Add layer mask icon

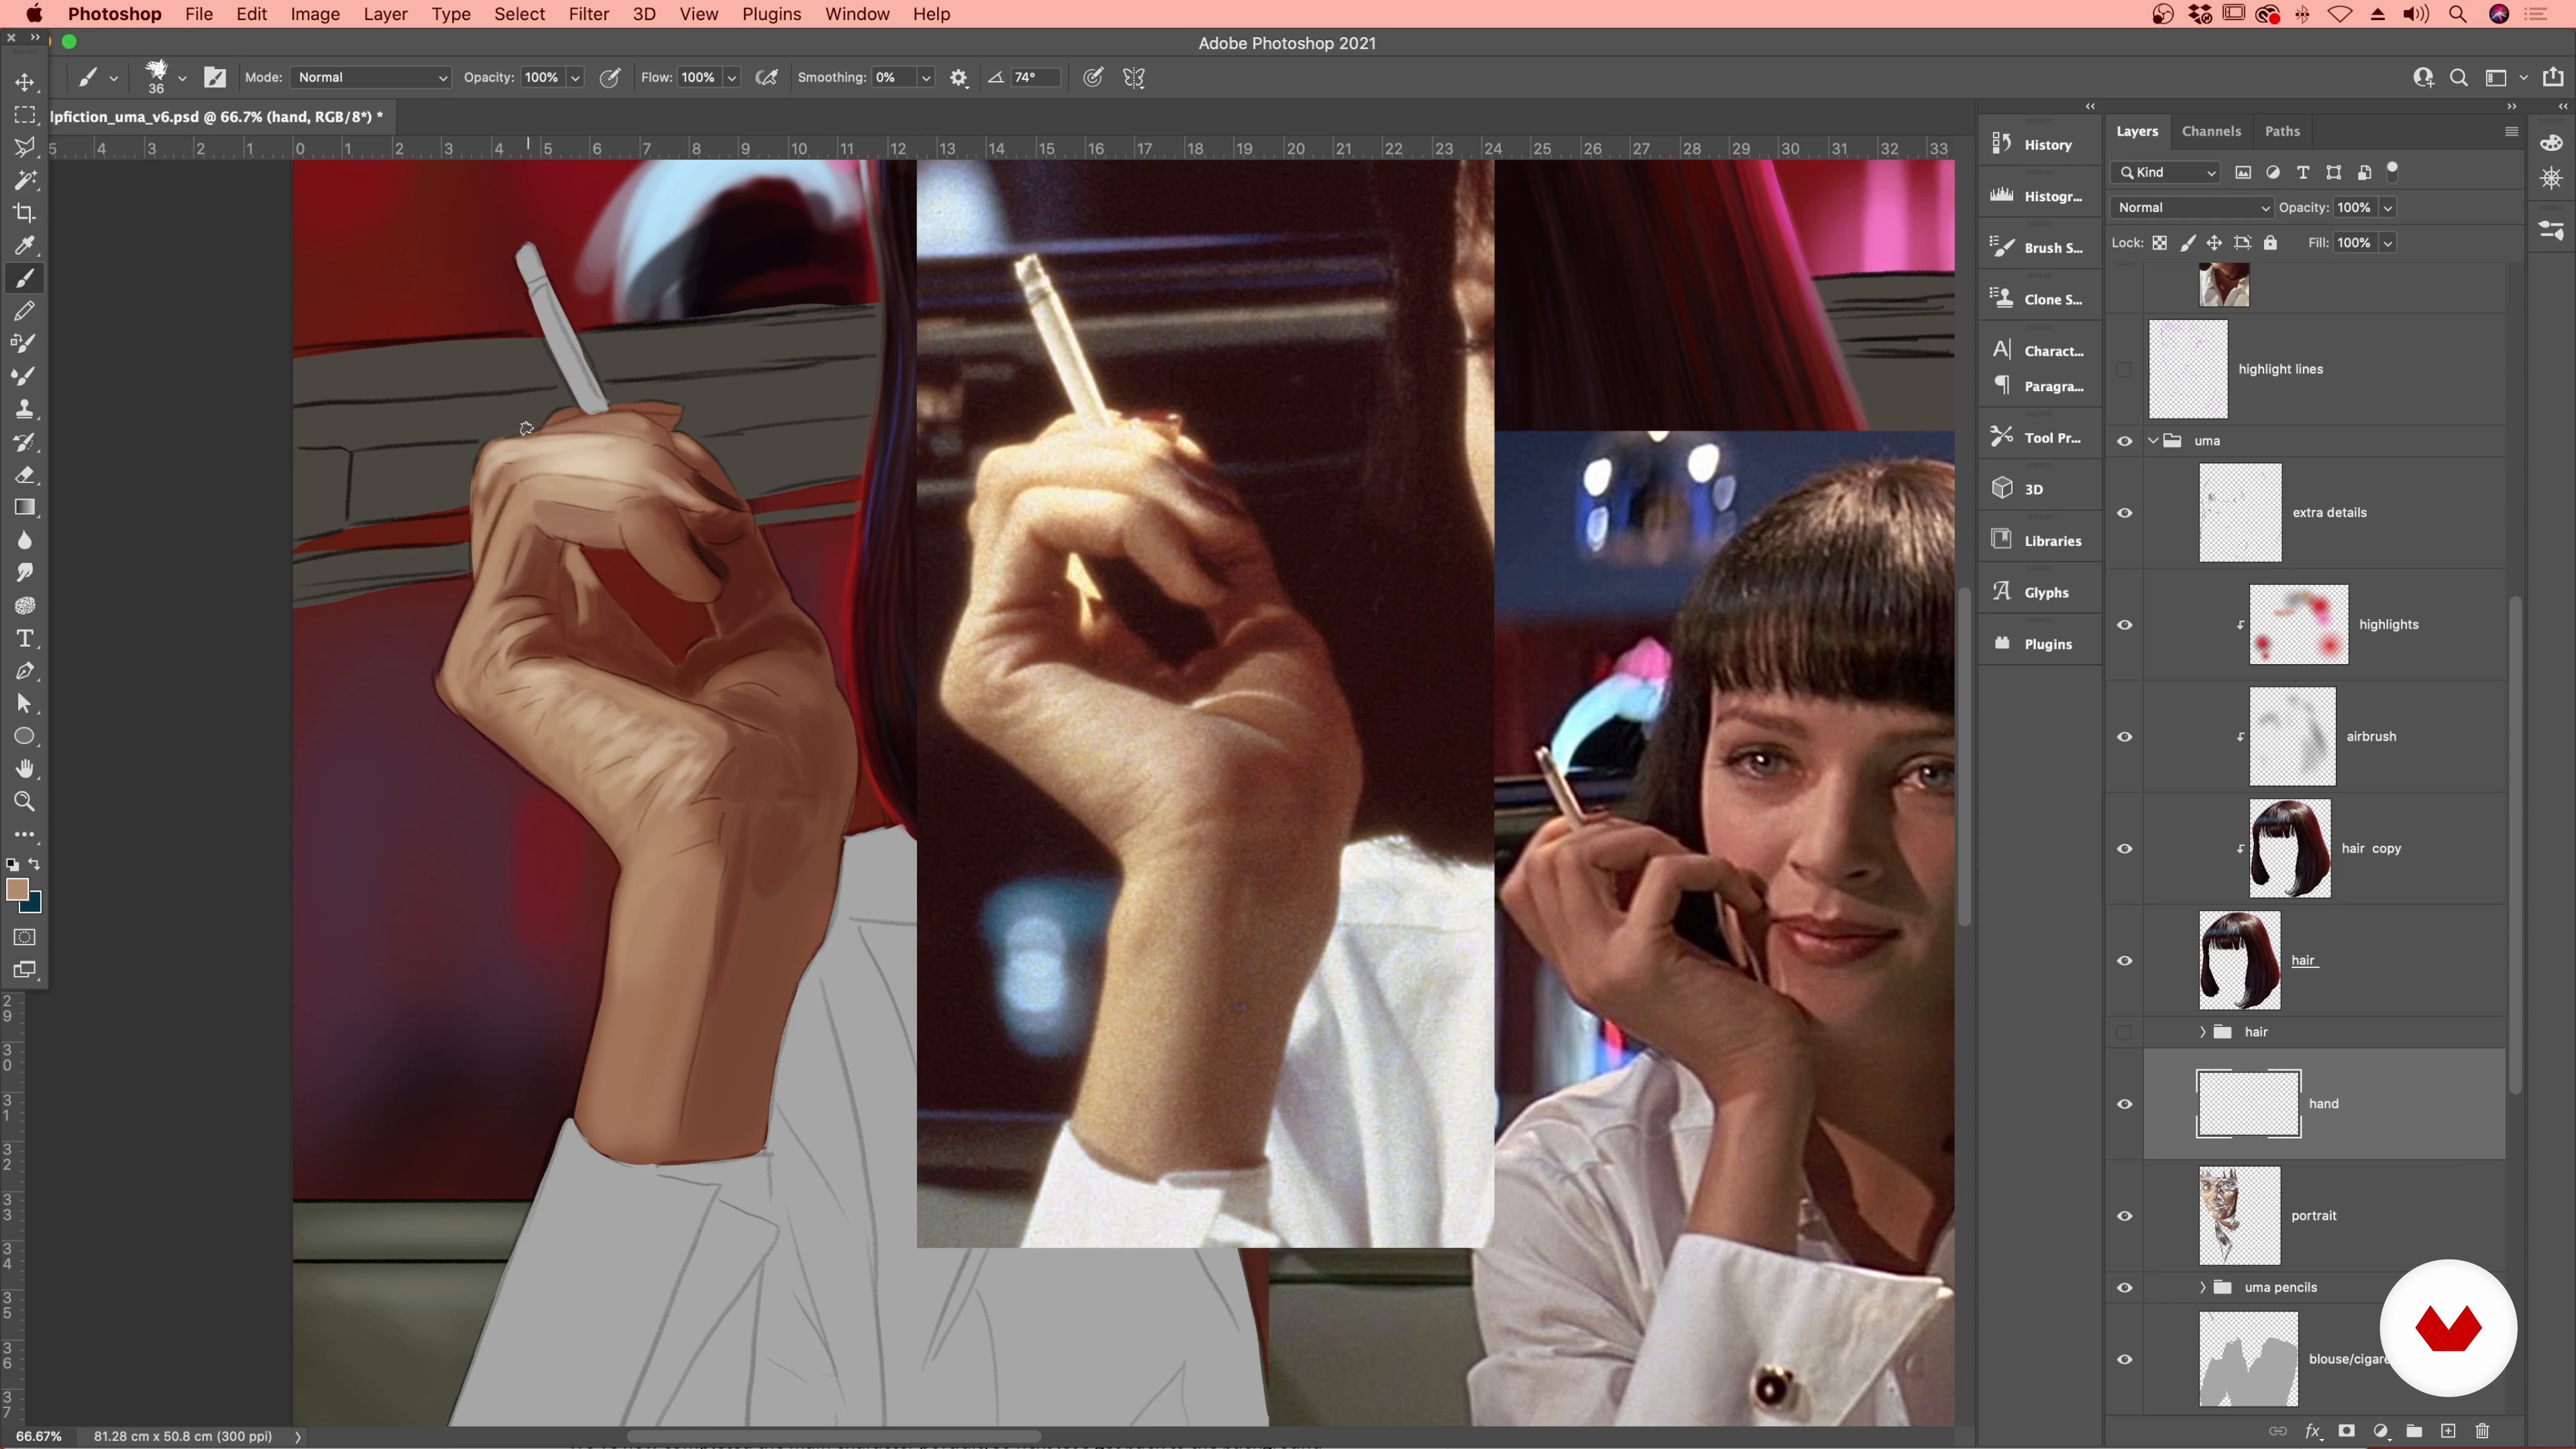pos(2347,1431)
